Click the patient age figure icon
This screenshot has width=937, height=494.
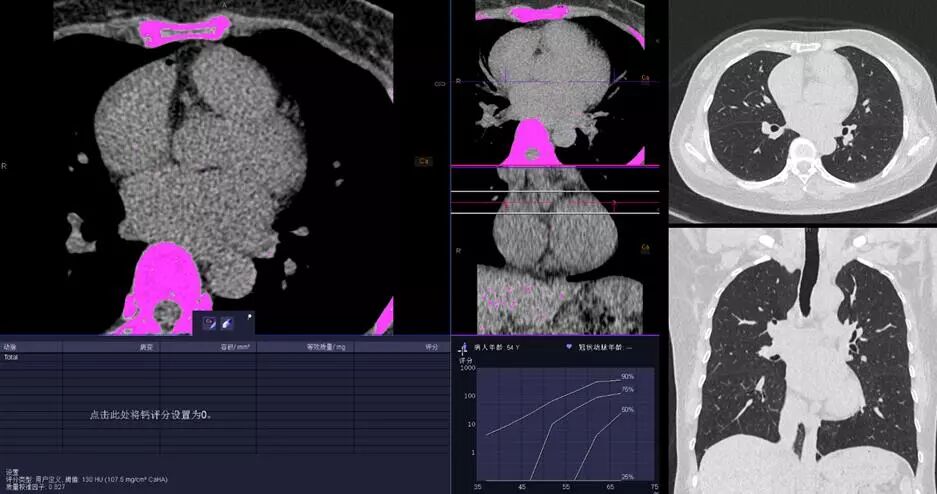click(464, 347)
